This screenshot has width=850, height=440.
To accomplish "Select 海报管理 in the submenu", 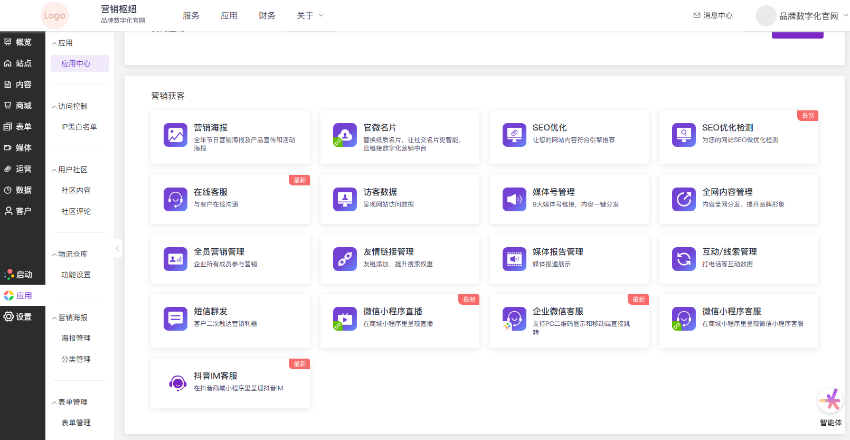I will click(x=76, y=338).
